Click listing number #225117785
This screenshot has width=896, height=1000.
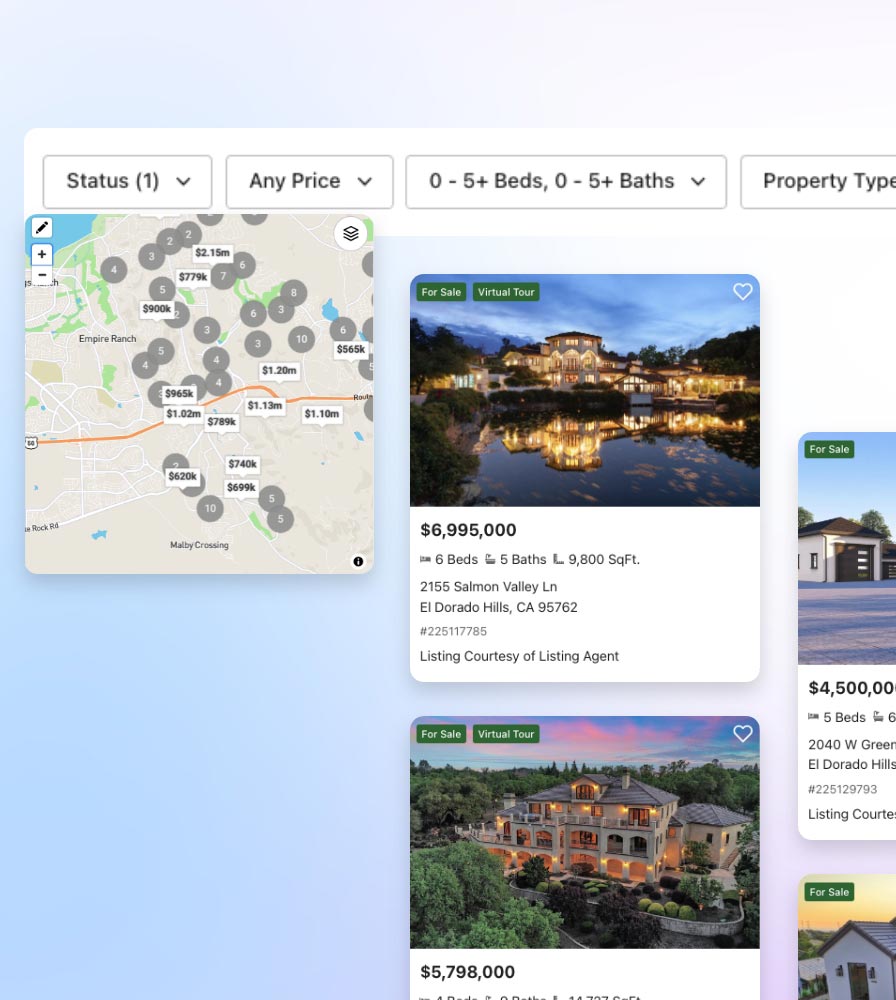pos(453,631)
